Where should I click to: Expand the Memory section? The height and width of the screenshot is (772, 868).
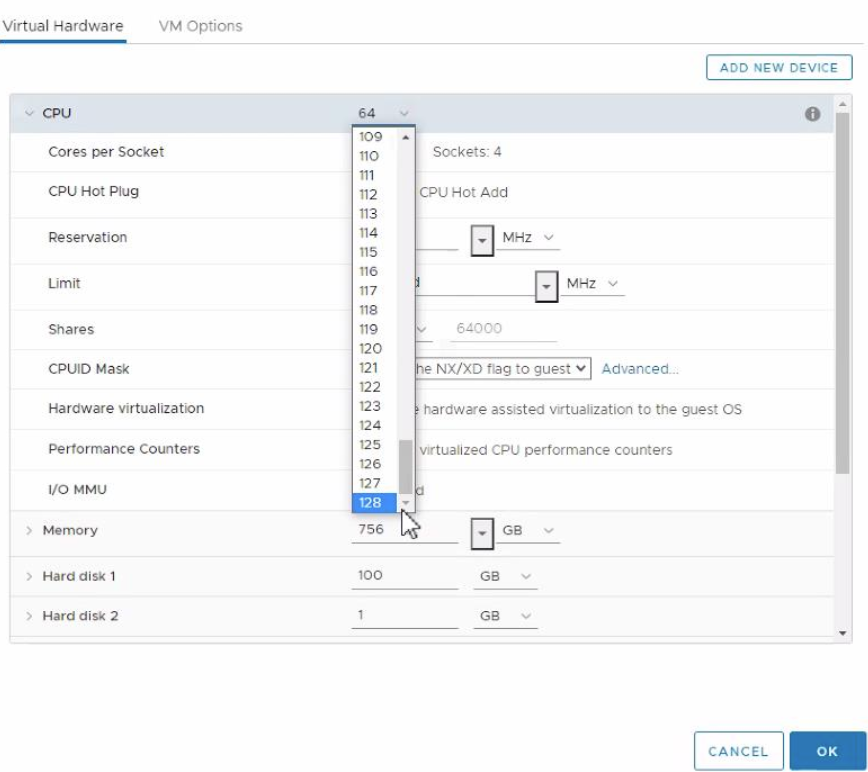(29, 531)
